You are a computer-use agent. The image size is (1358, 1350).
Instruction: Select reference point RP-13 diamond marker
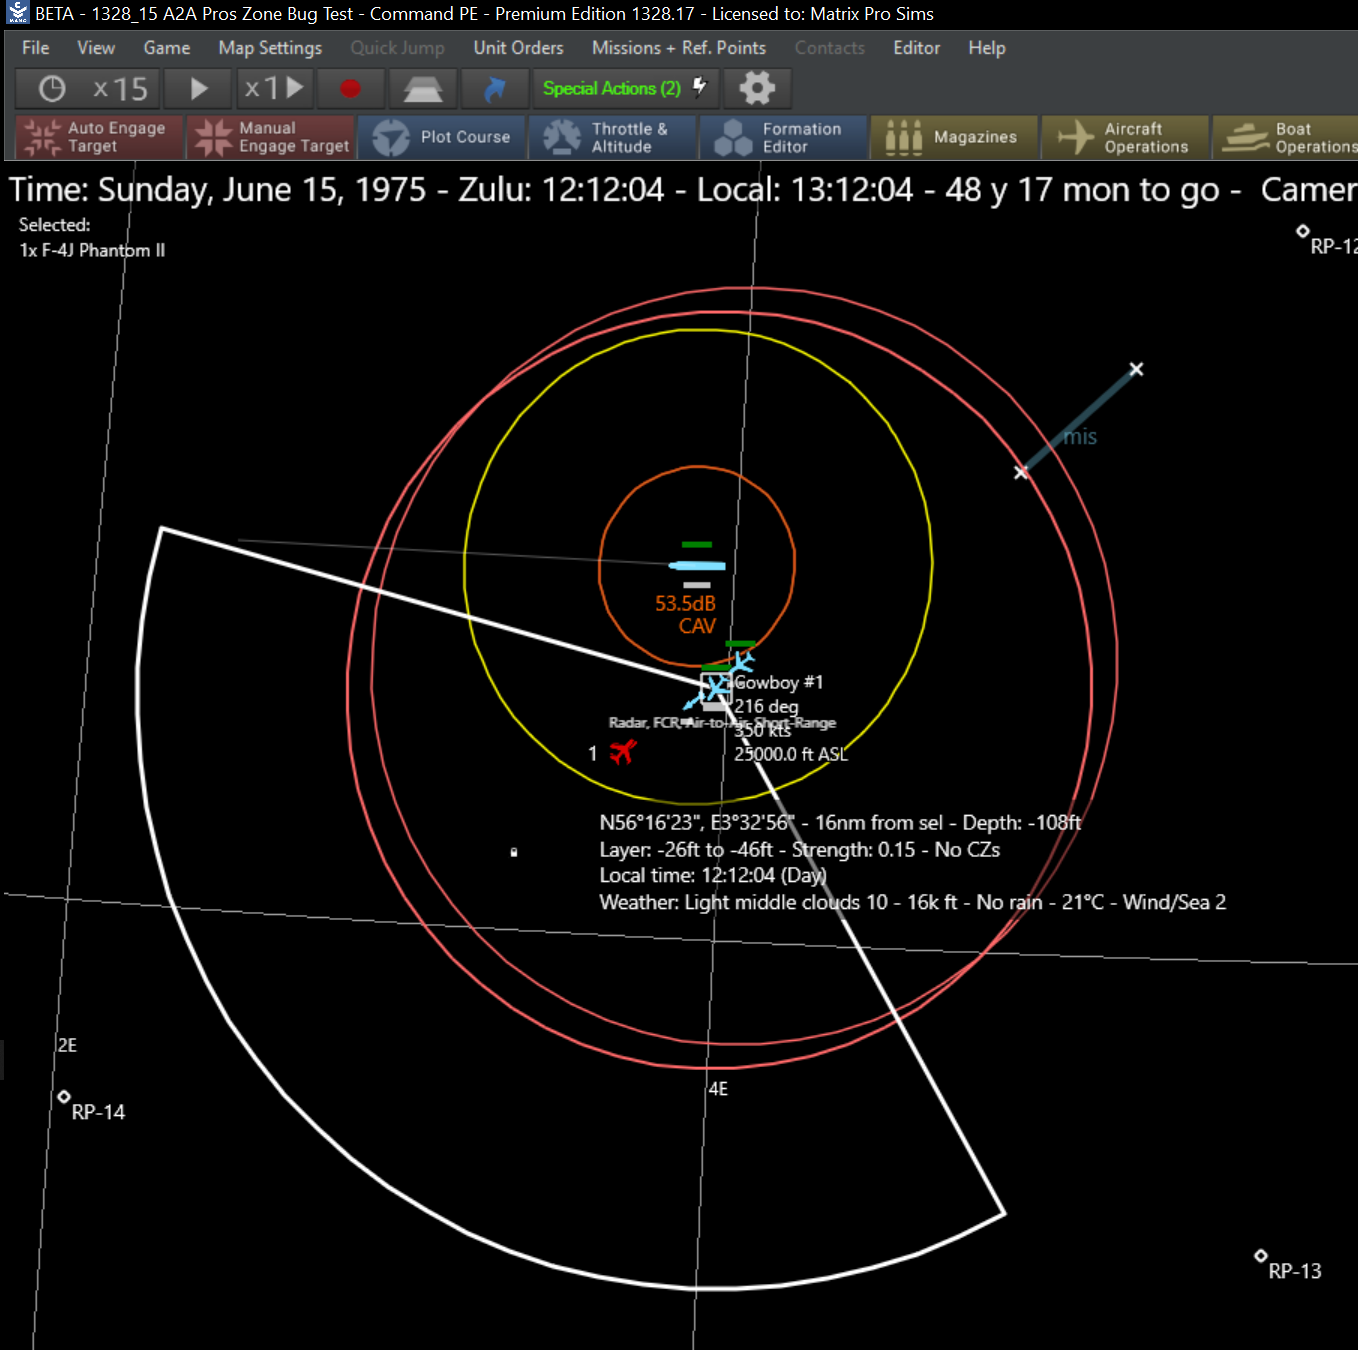click(1261, 1256)
